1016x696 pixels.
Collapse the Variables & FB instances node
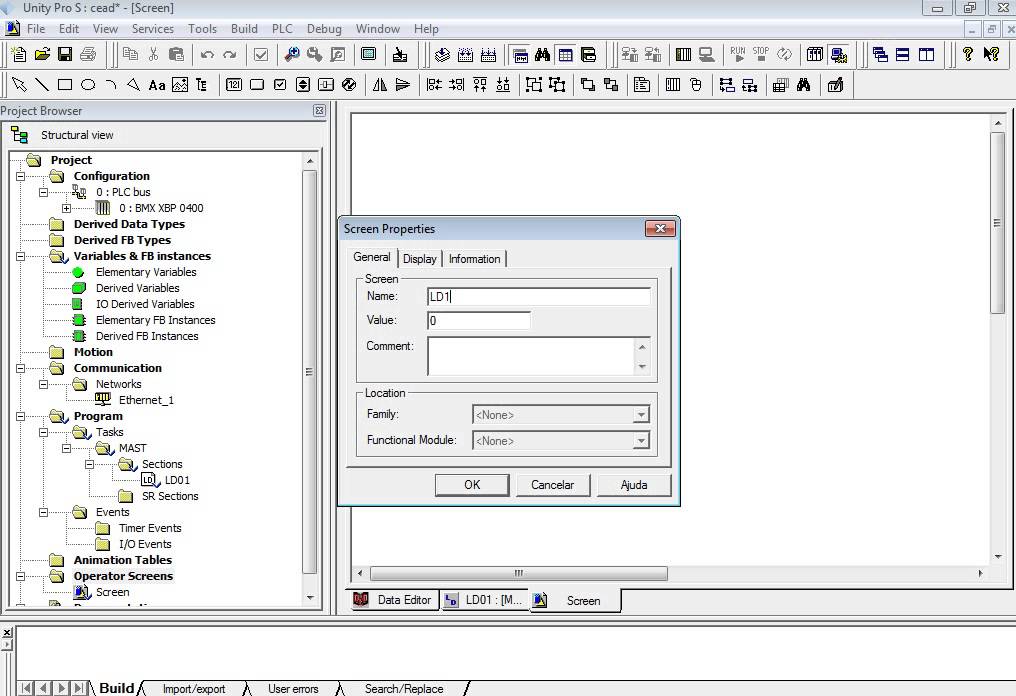click(x=20, y=257)
